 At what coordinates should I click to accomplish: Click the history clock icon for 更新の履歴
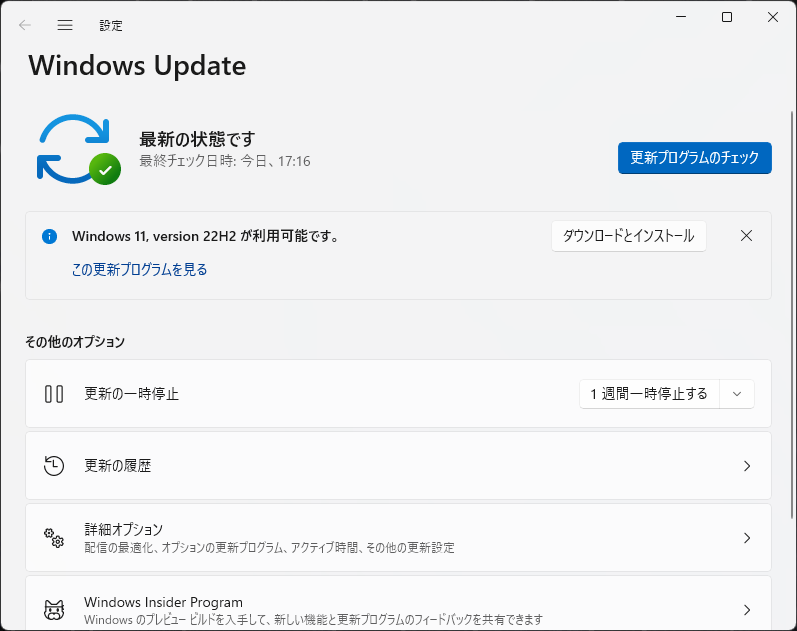(54, 466)
